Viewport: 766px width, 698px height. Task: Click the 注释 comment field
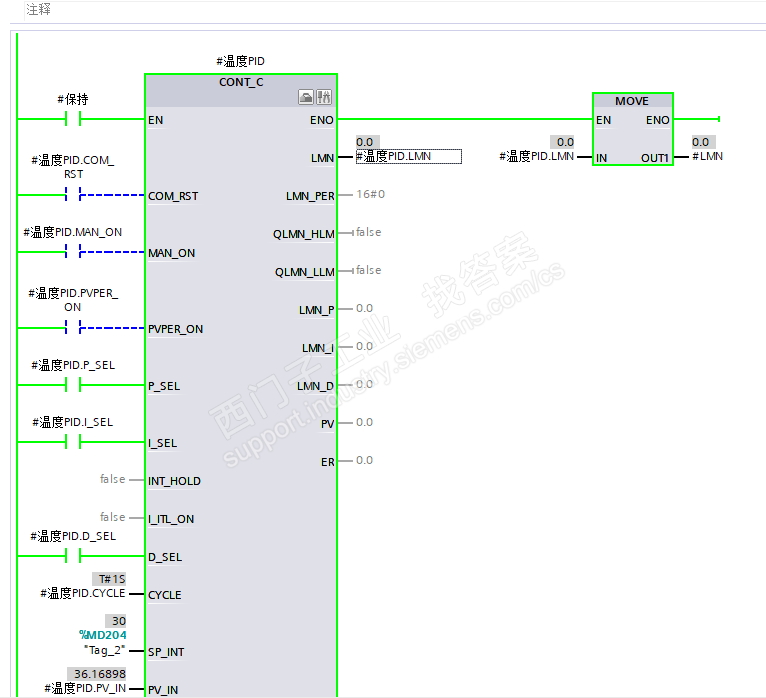pos(39,9)
